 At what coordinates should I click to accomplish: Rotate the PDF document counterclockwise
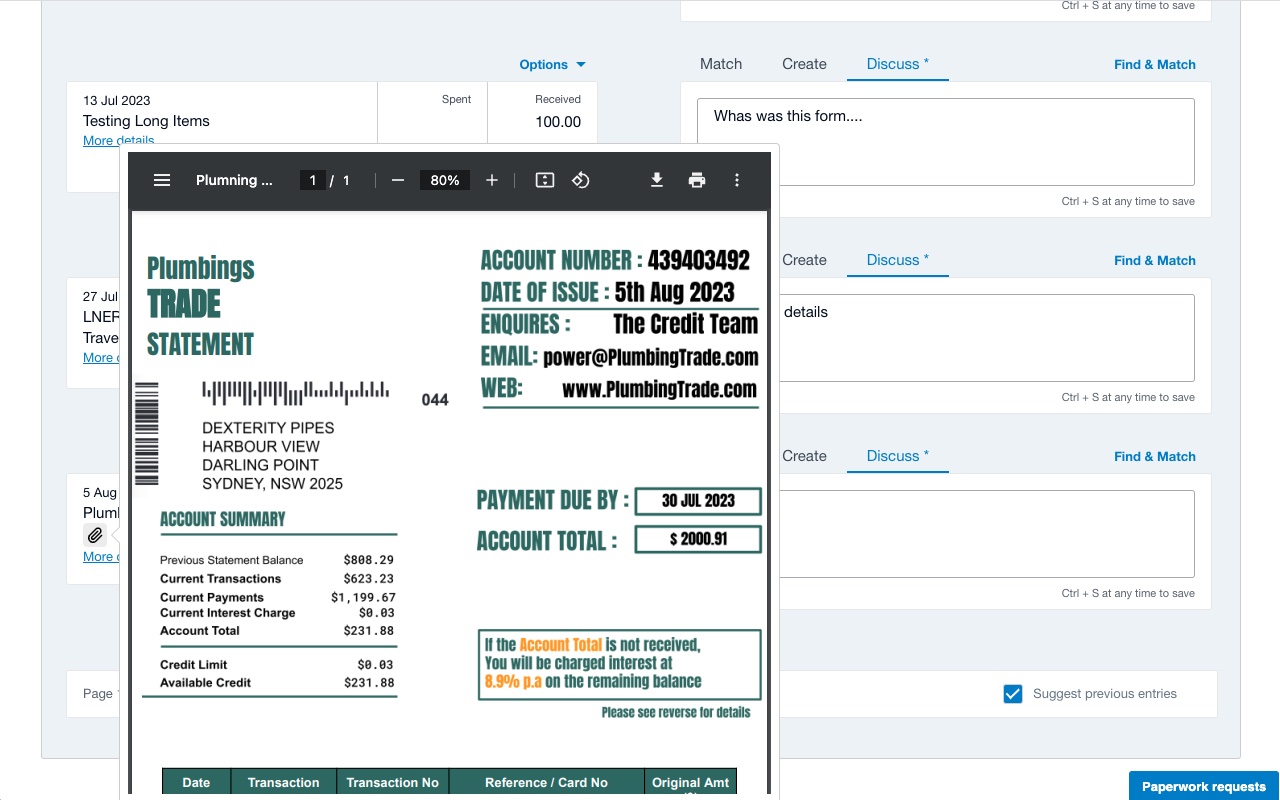pos(581,180)
